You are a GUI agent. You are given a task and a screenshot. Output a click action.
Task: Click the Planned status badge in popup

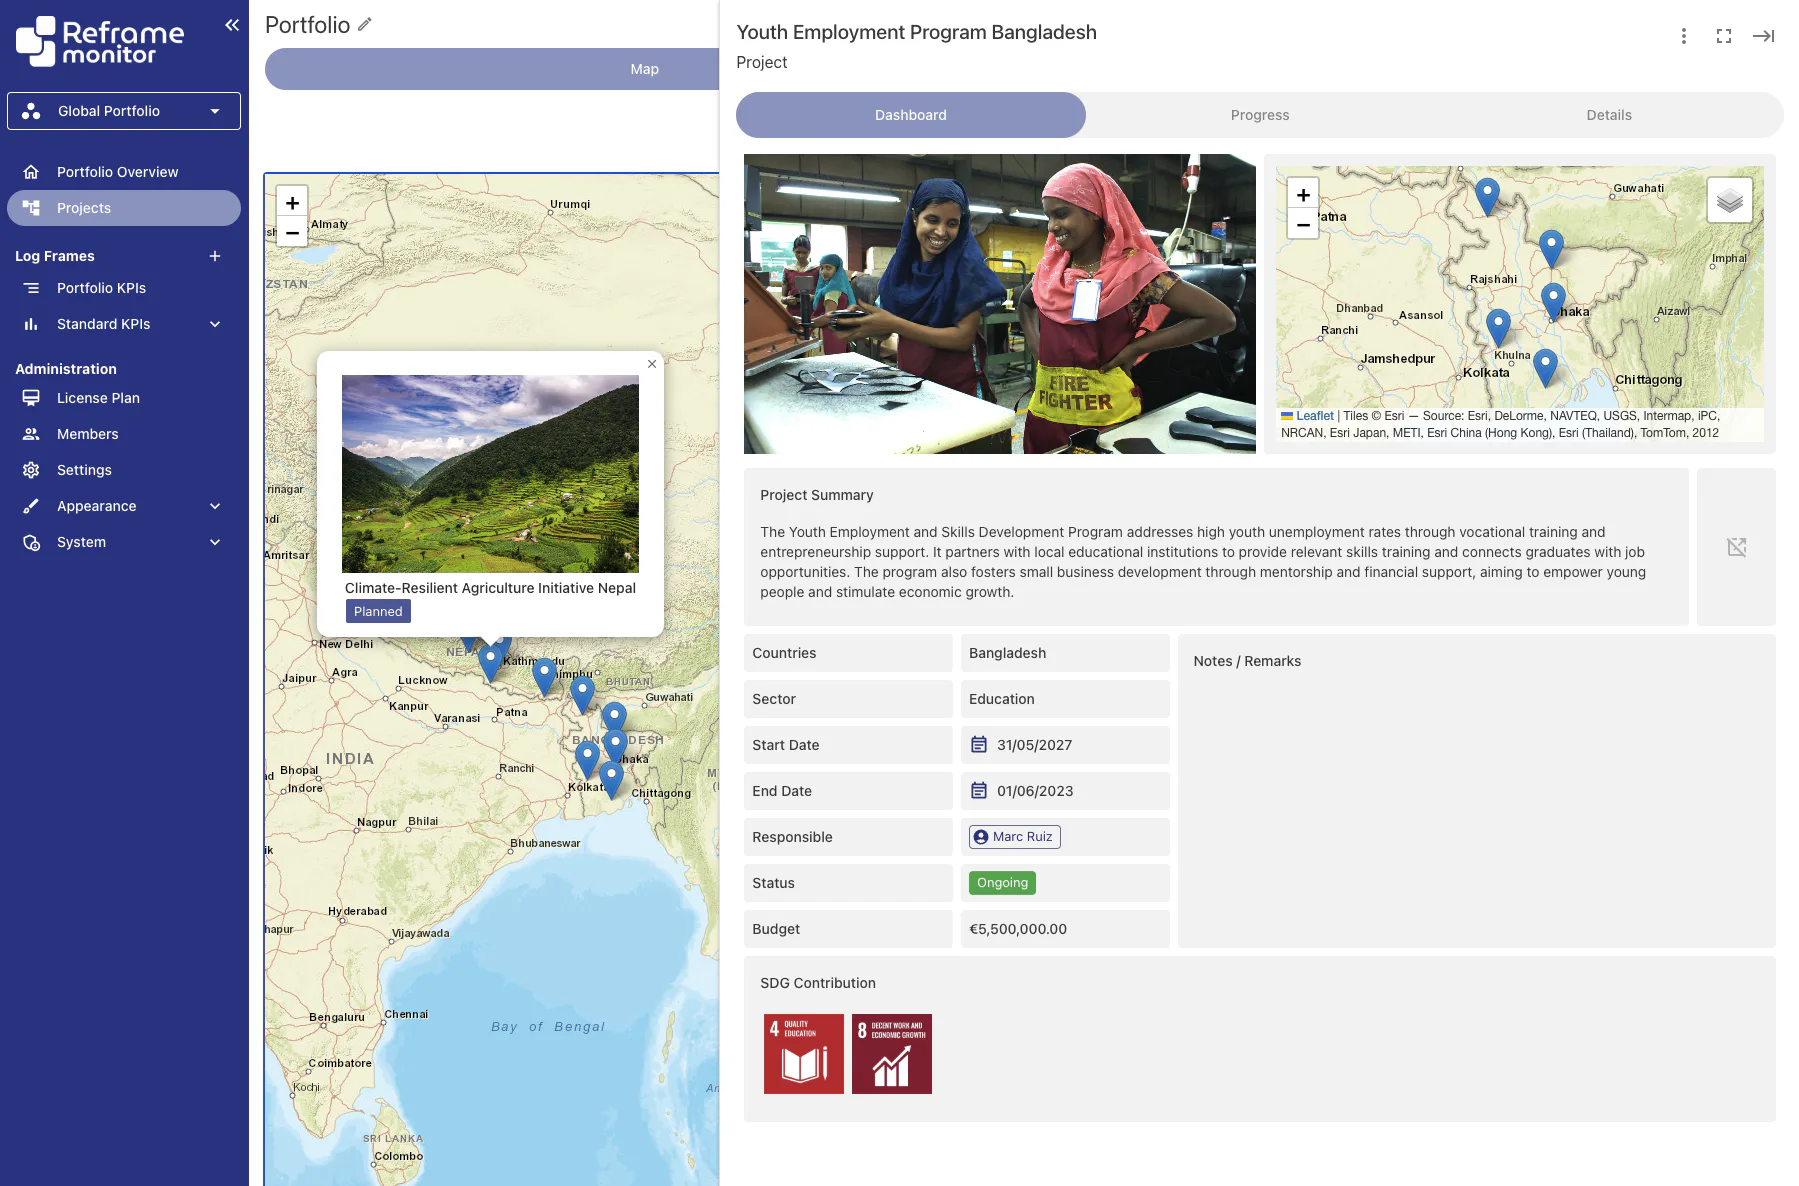pos(378,611)
